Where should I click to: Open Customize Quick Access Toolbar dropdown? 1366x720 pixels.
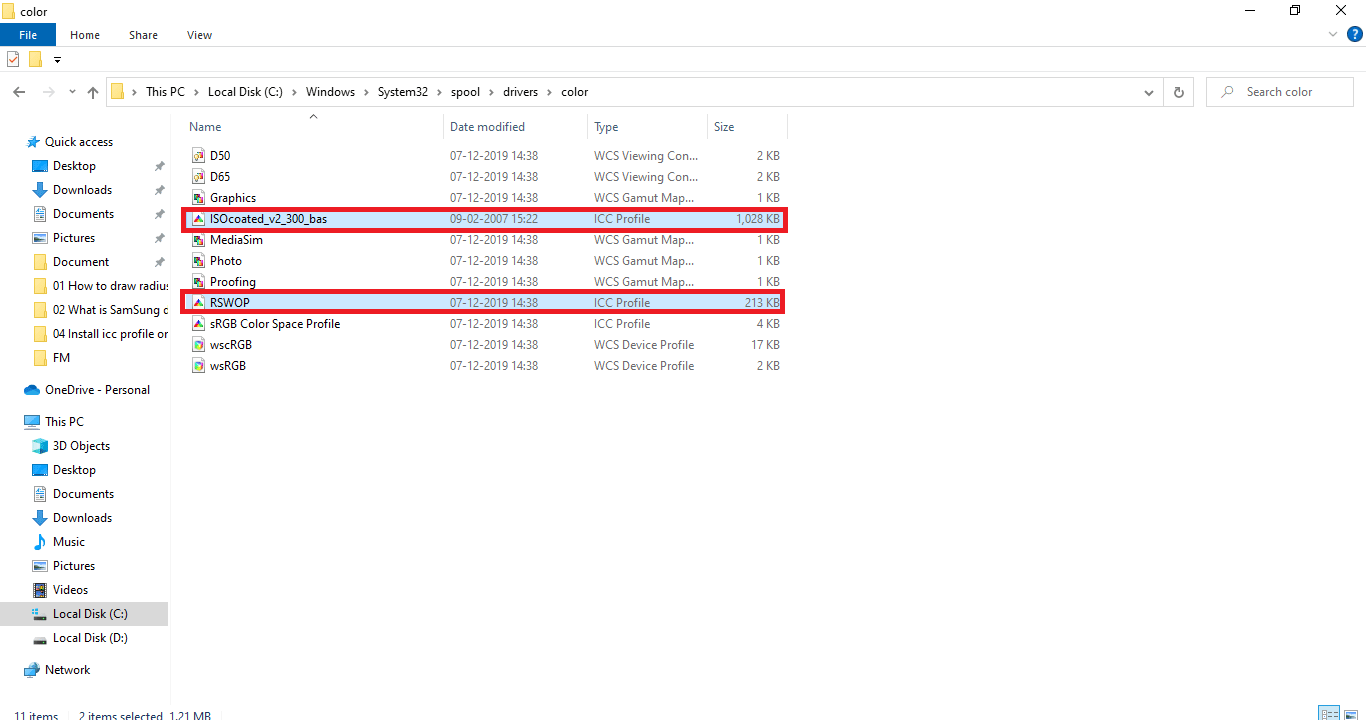click(x=57, y=60)
